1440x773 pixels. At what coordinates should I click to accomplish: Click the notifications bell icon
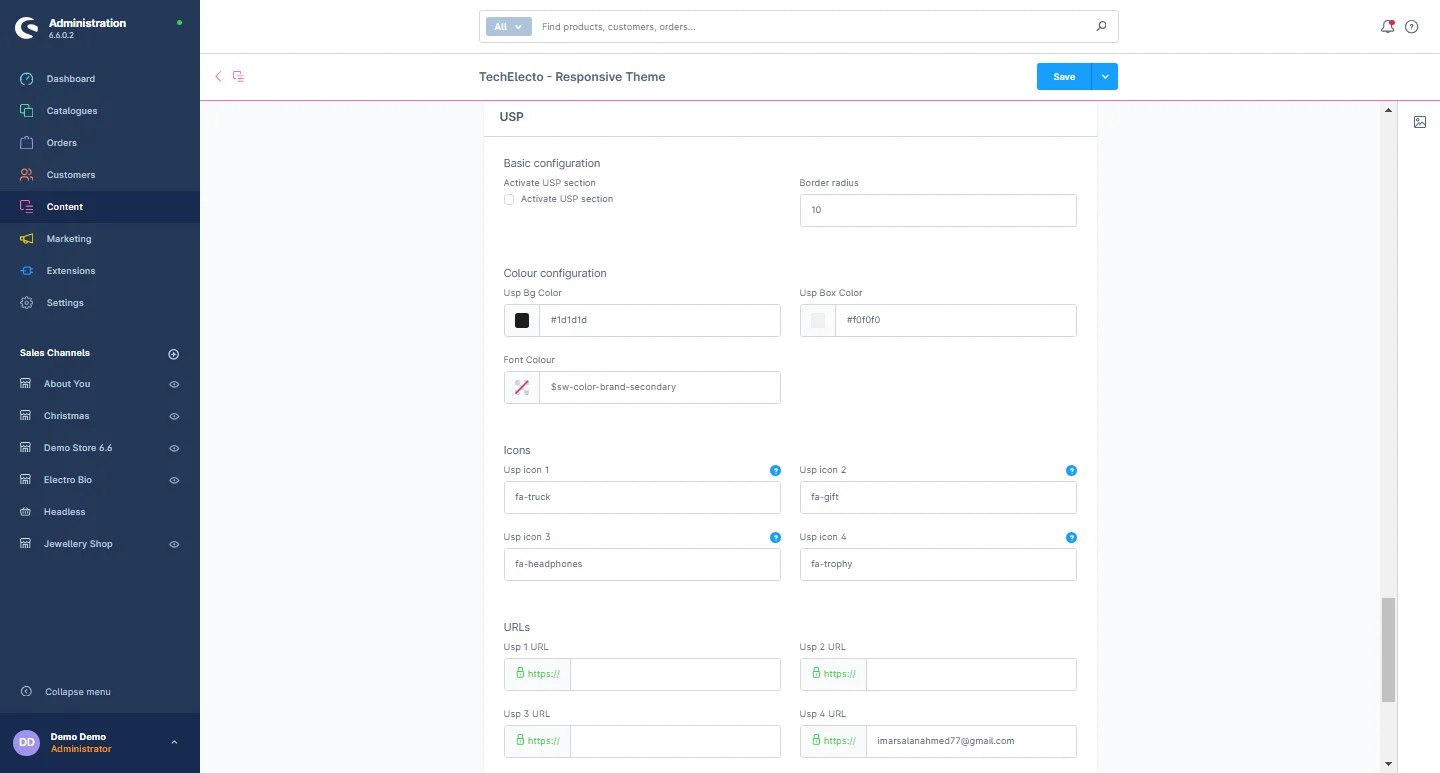pos(1387,27)
